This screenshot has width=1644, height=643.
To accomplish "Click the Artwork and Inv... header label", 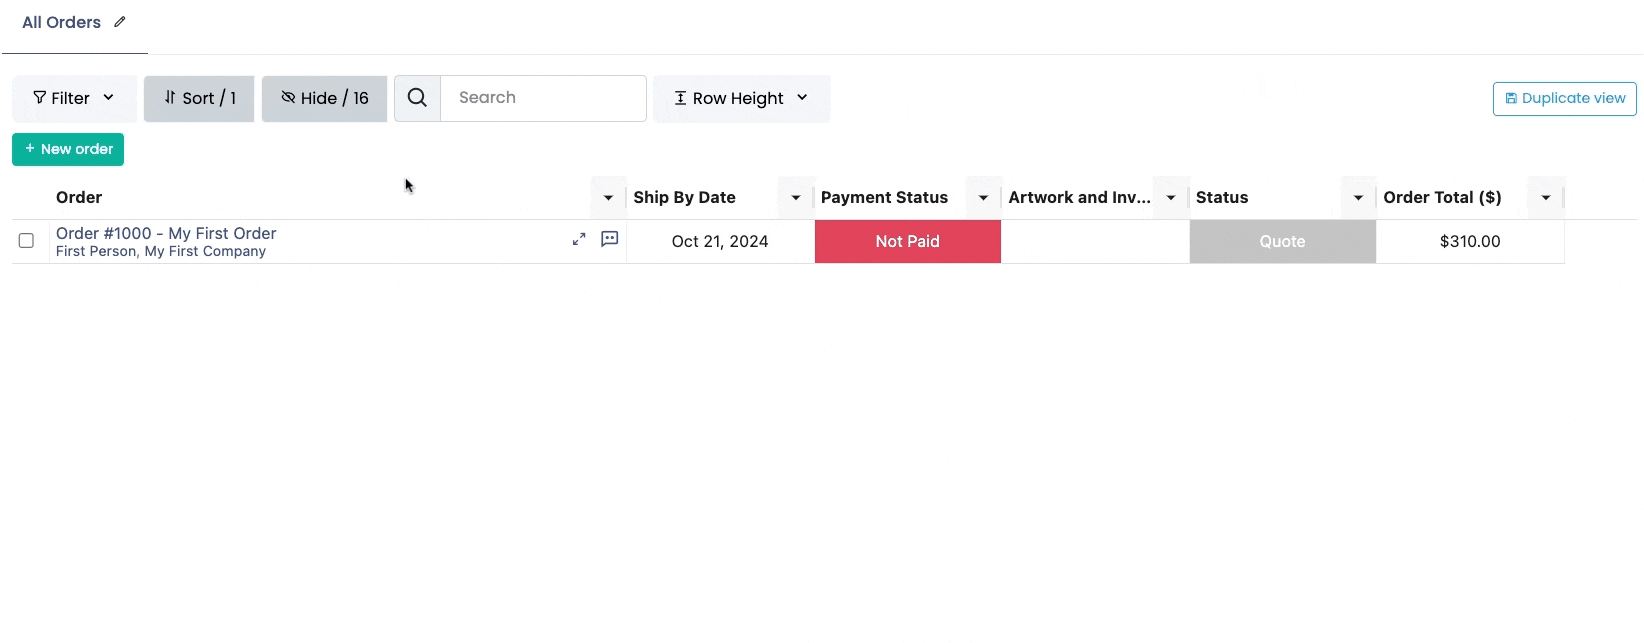I will click(x=1079, y=198).
